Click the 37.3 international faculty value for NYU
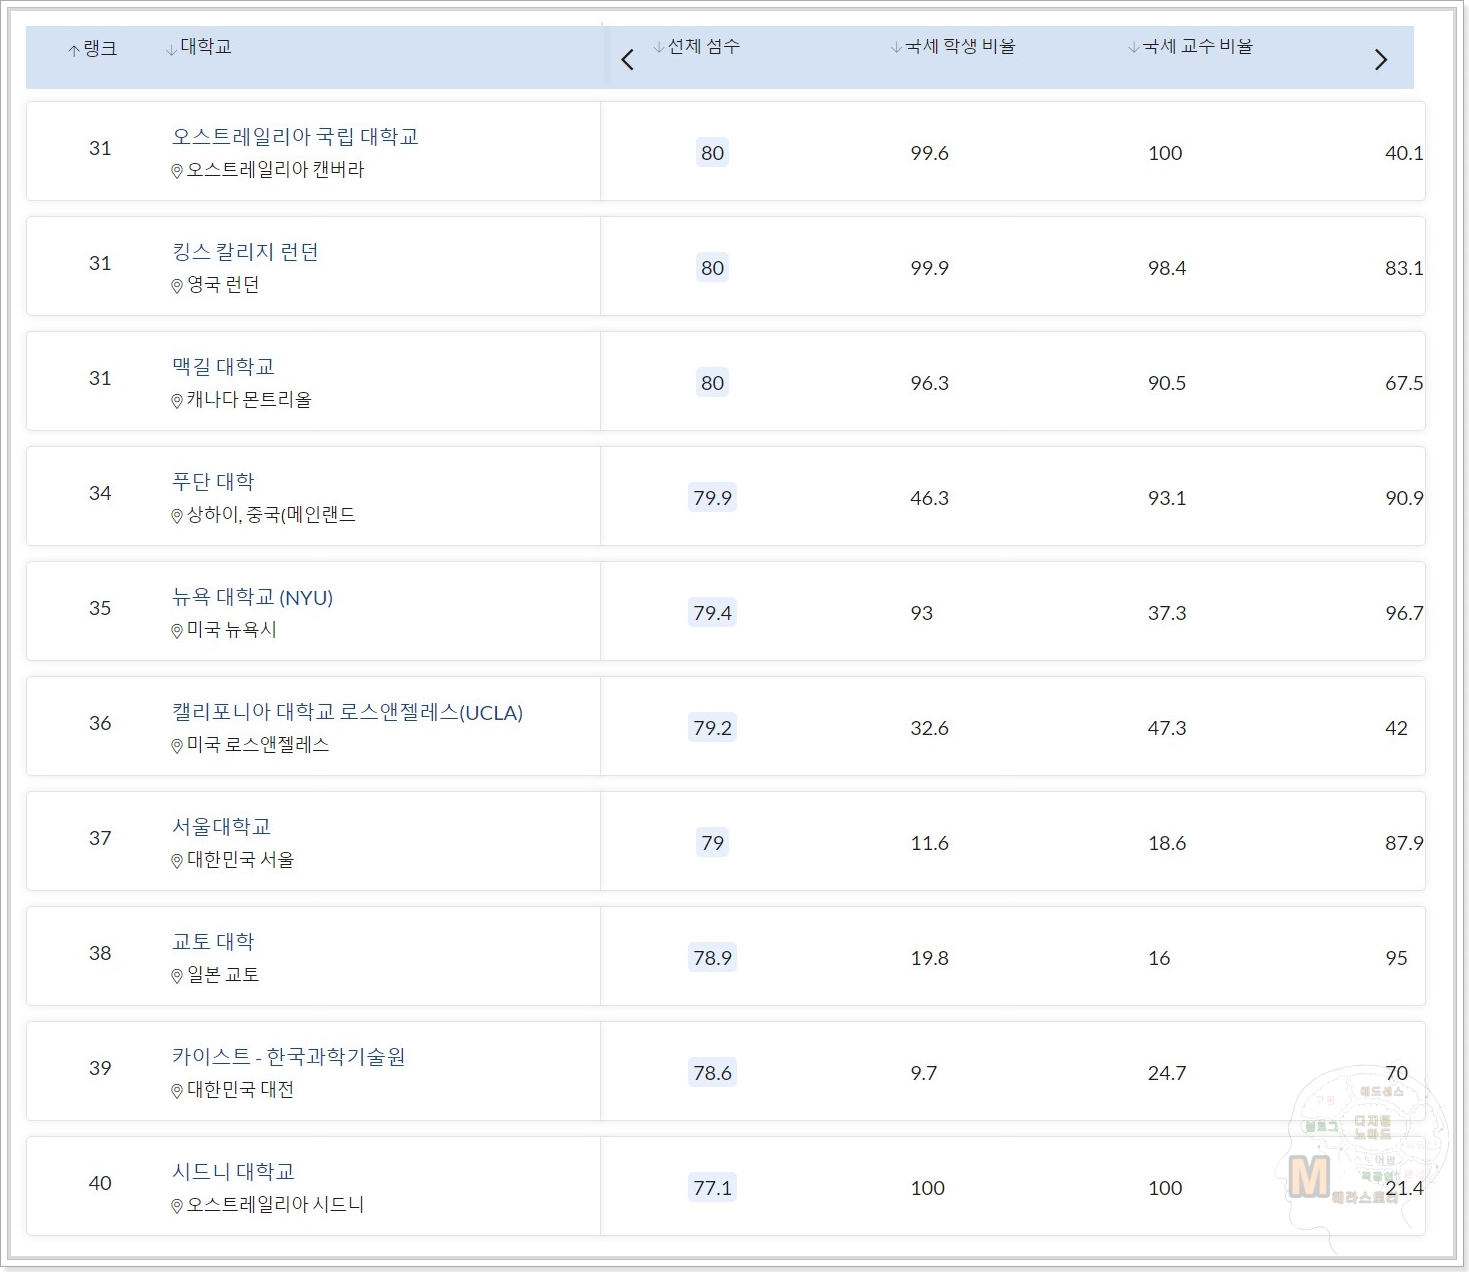The image size is (1469, 1272). coord(1167,613)
